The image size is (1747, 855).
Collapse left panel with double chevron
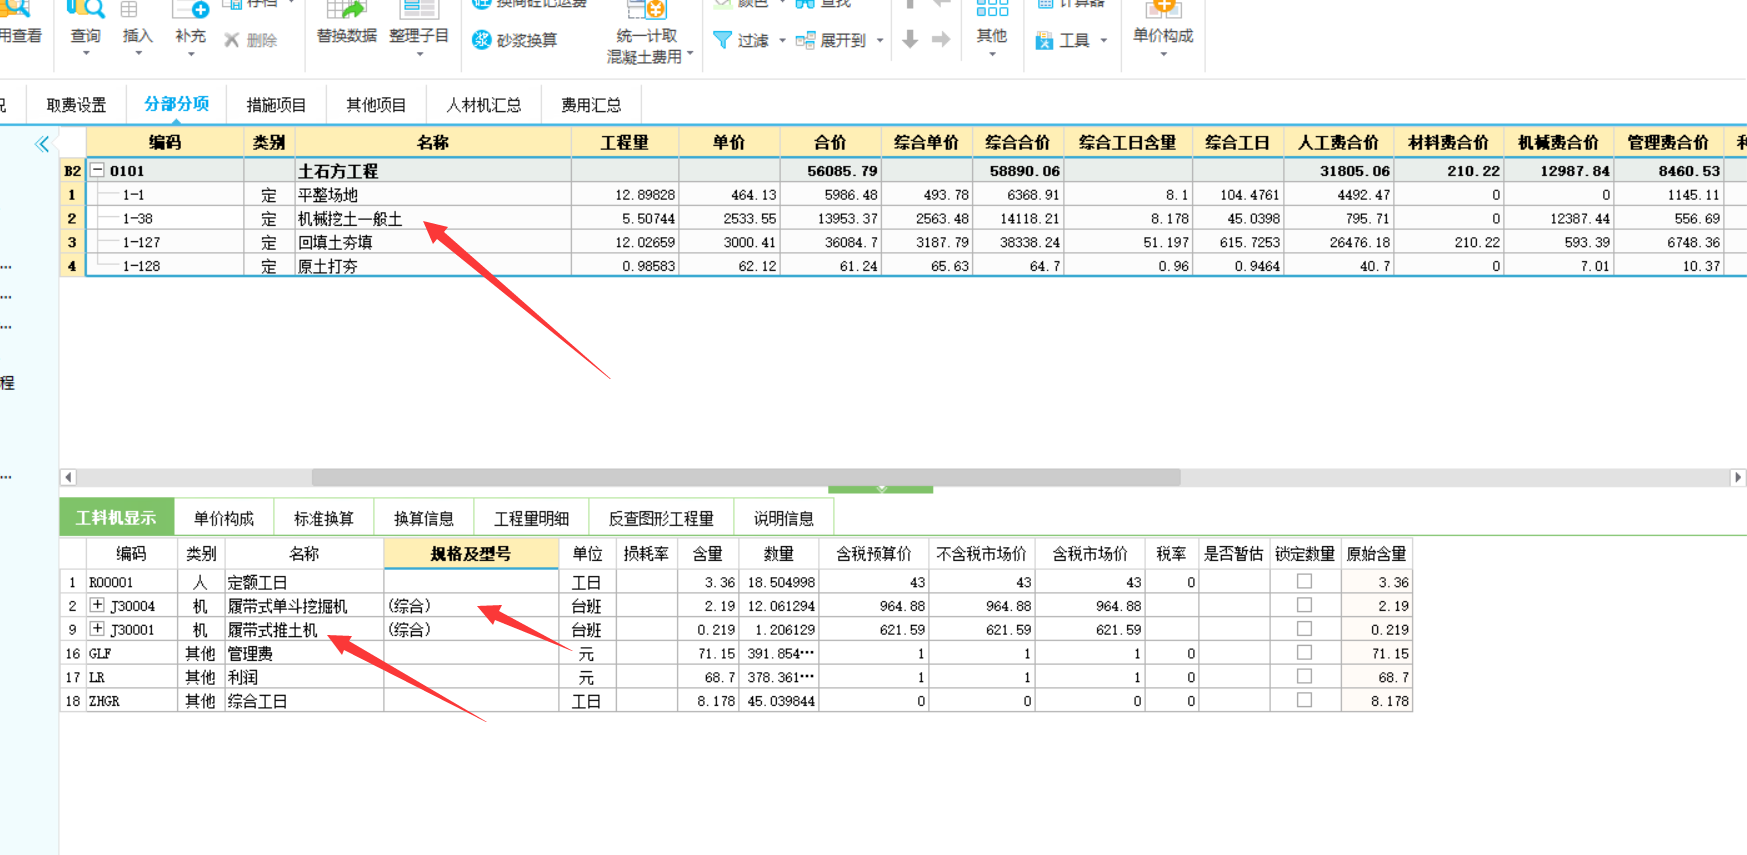click(42, 144)
